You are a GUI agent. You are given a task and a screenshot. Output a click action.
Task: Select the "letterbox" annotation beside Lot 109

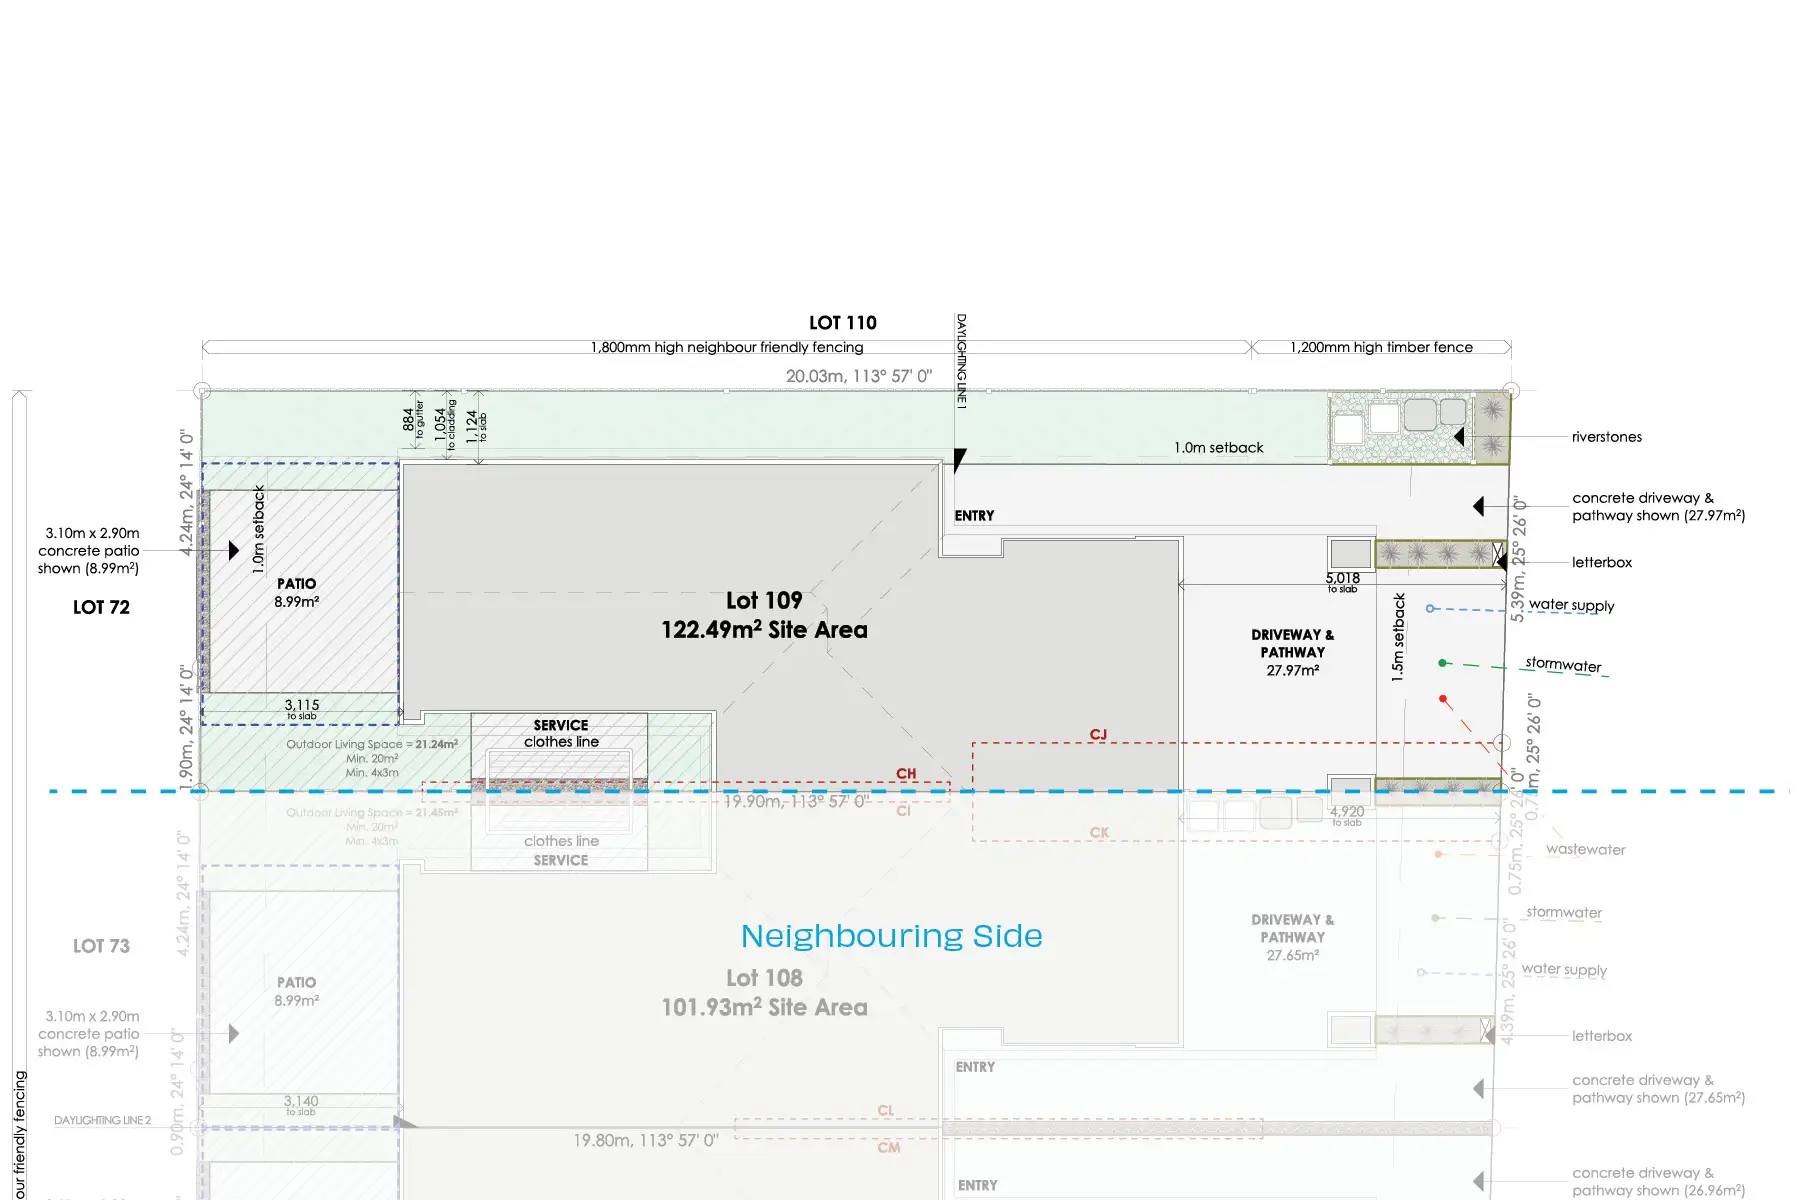(1601, 563)
